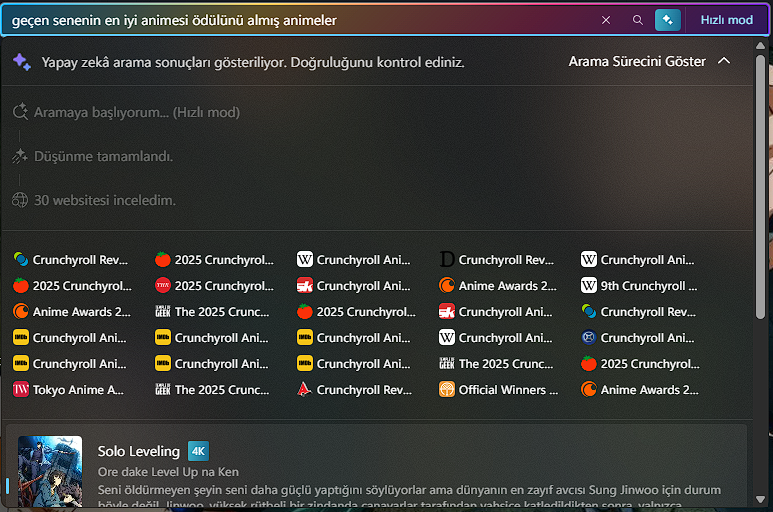
Task: Click the Düşünme tamamlandı. step
Action: [x=93, y=156]
